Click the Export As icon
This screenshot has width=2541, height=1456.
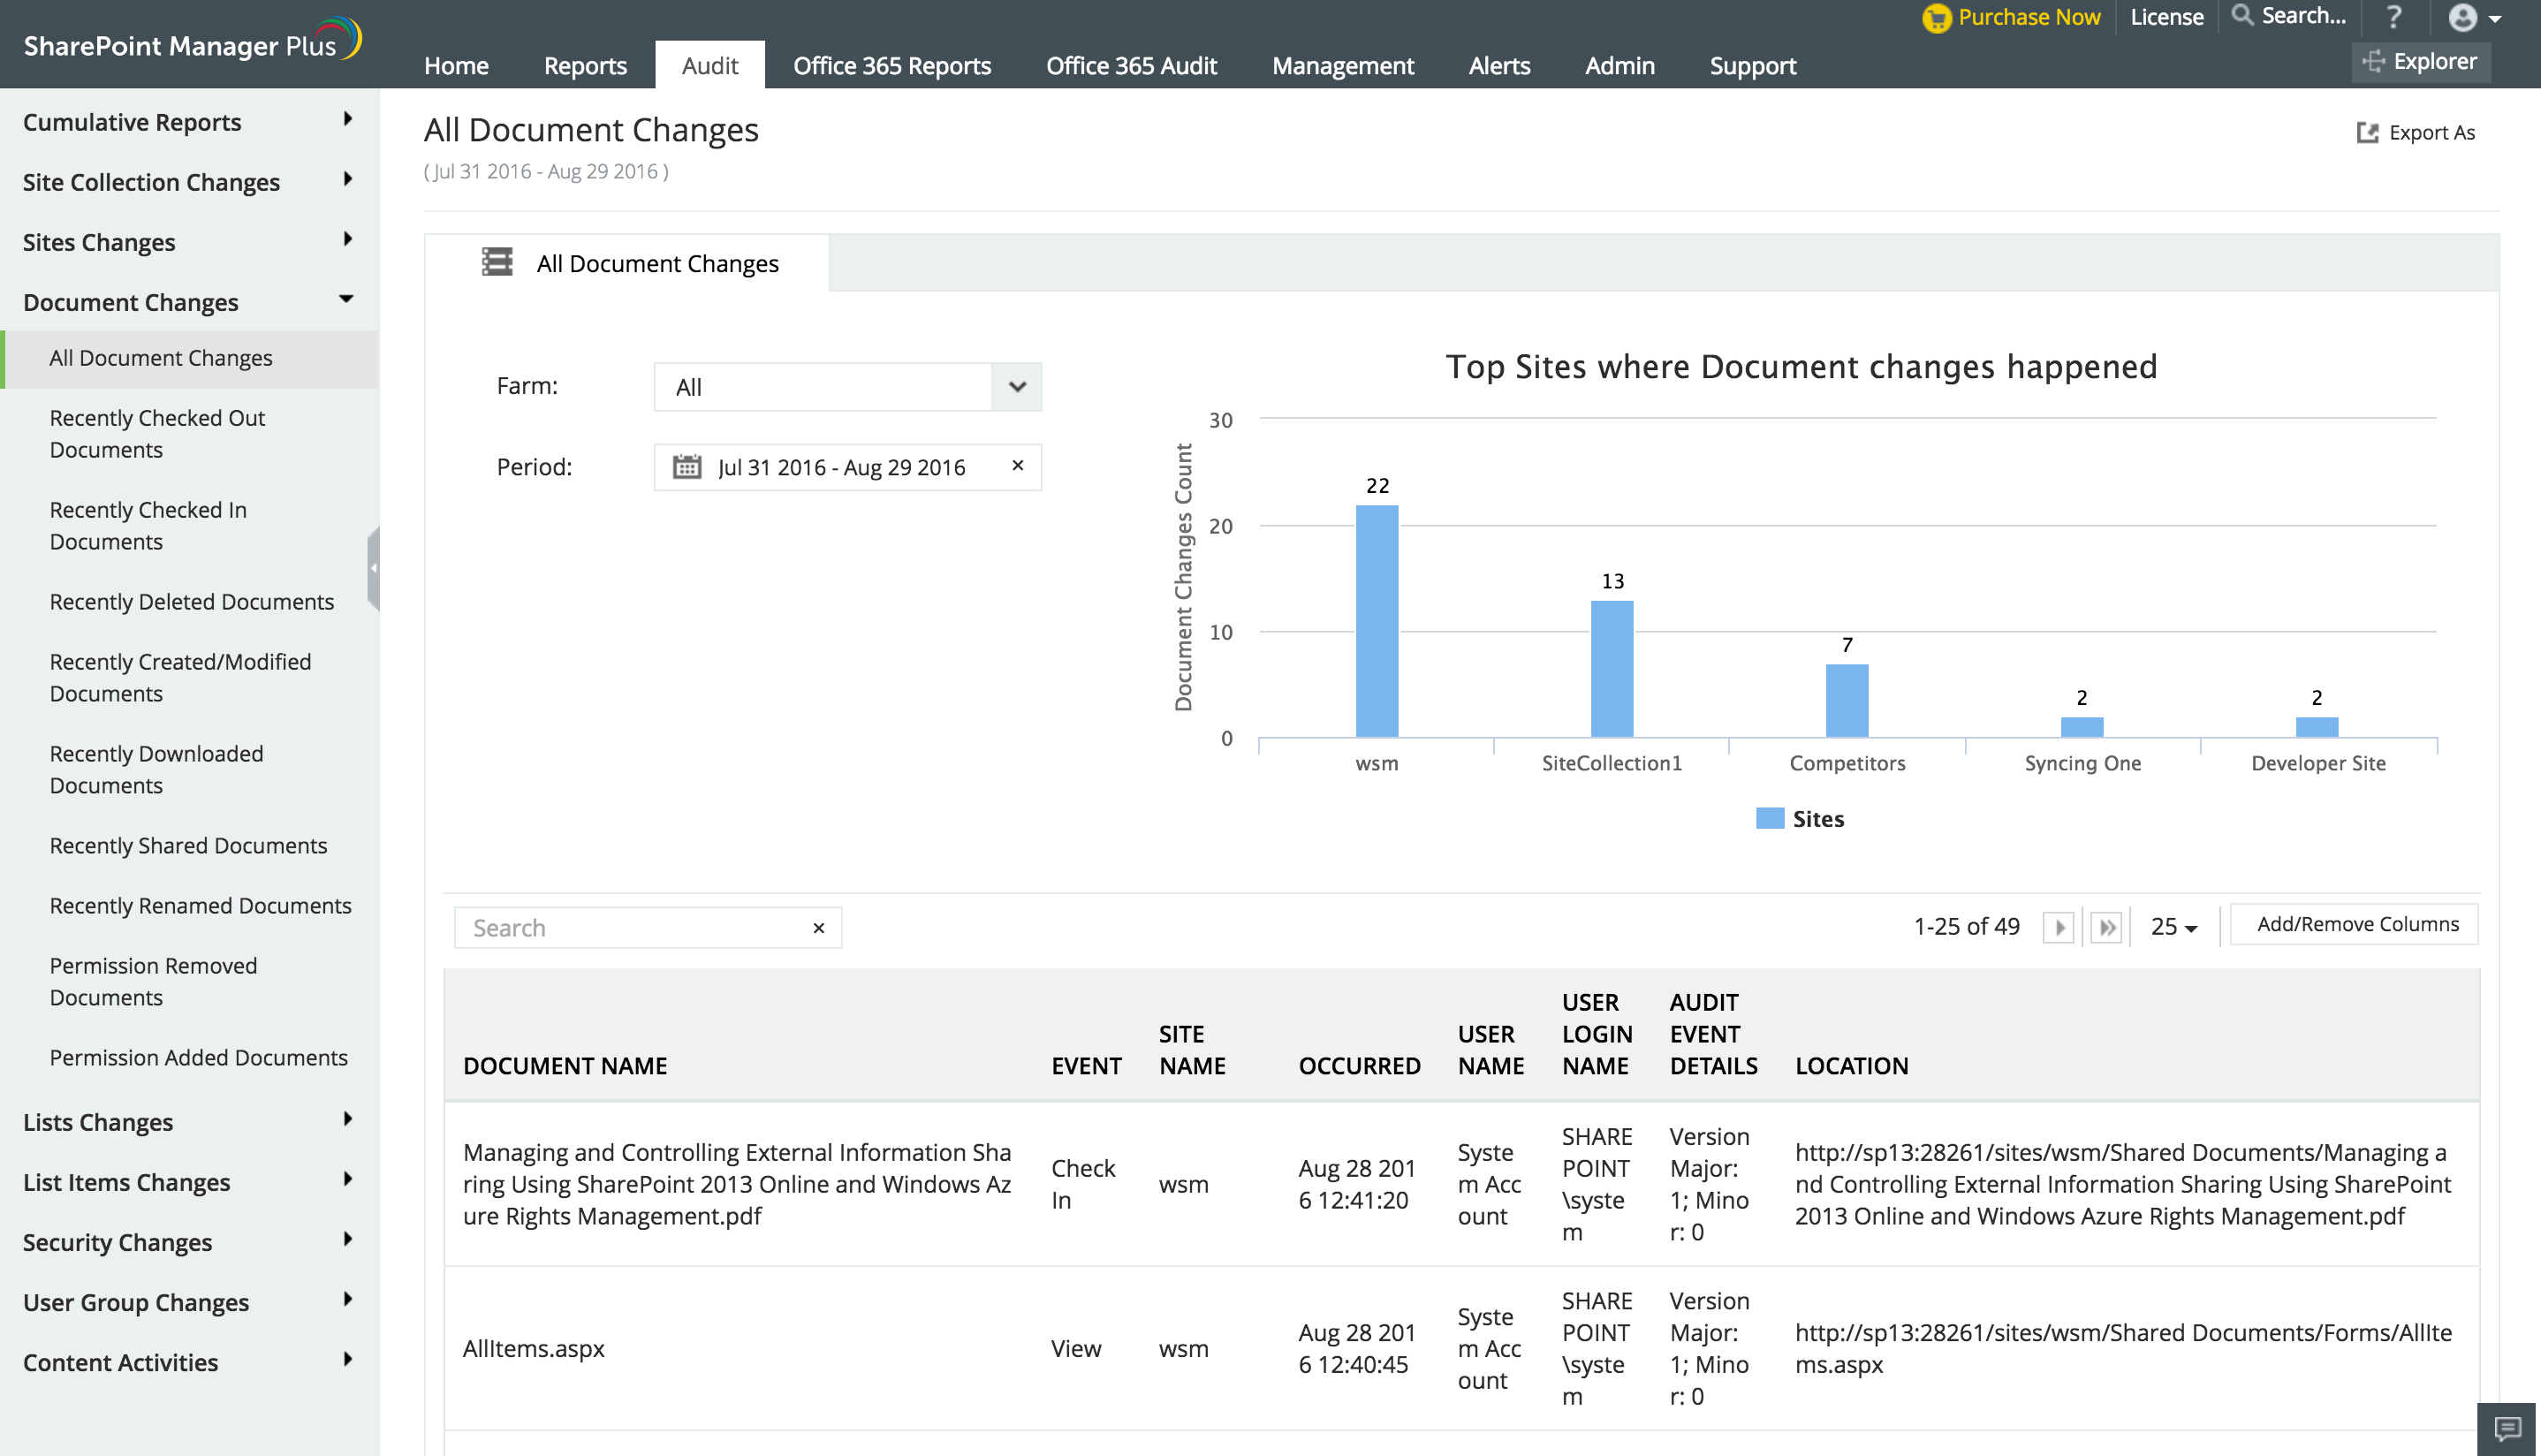coord(2367,133)
